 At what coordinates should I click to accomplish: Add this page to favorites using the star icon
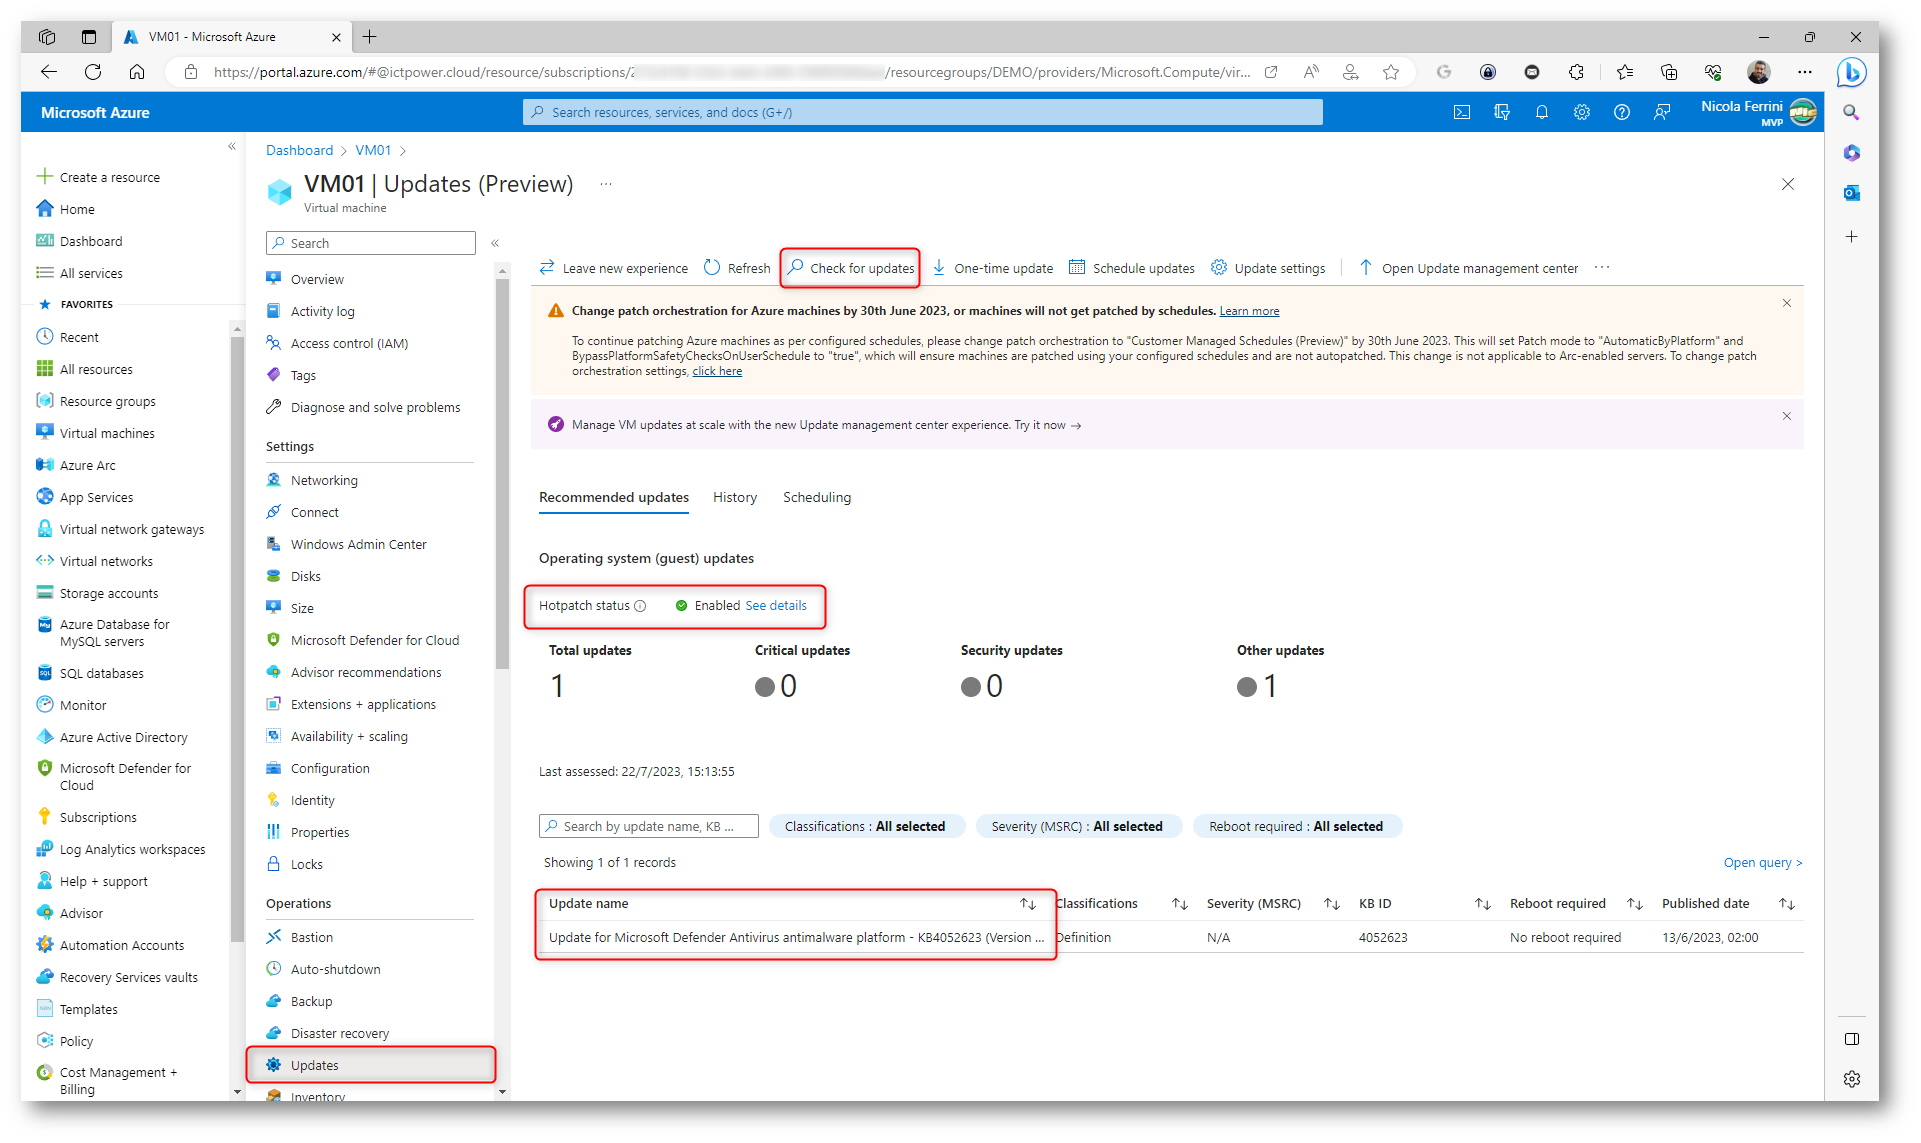pyautogui.click(x=1391, y=72)
